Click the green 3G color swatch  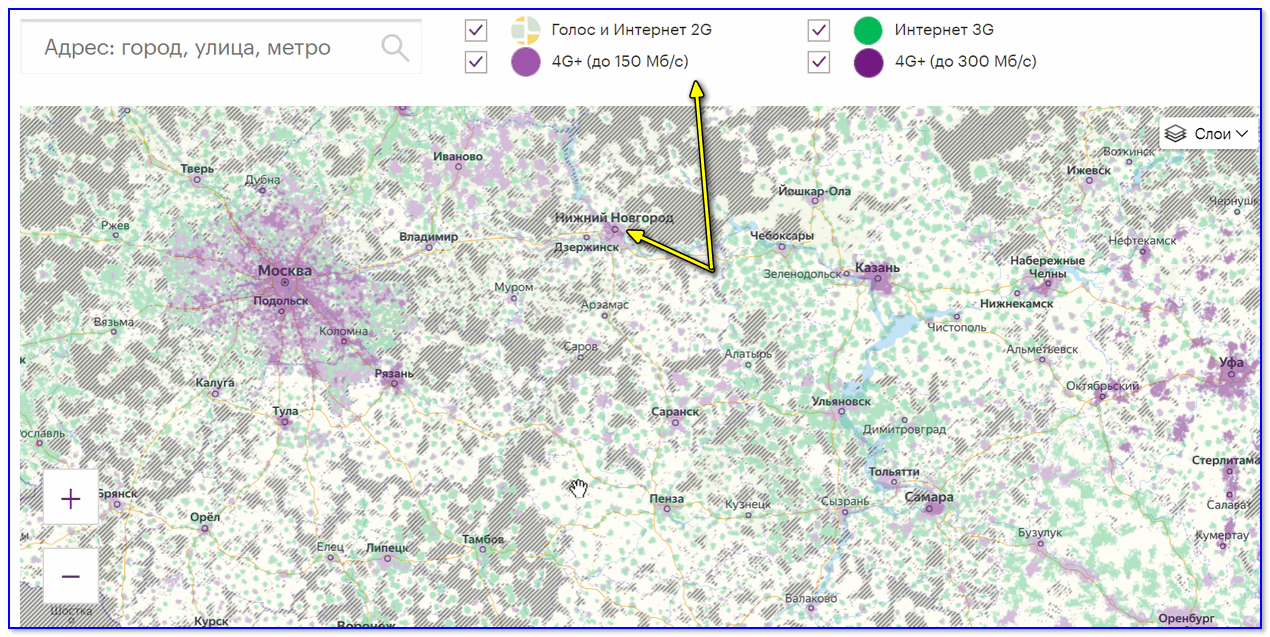click(868, 30)
